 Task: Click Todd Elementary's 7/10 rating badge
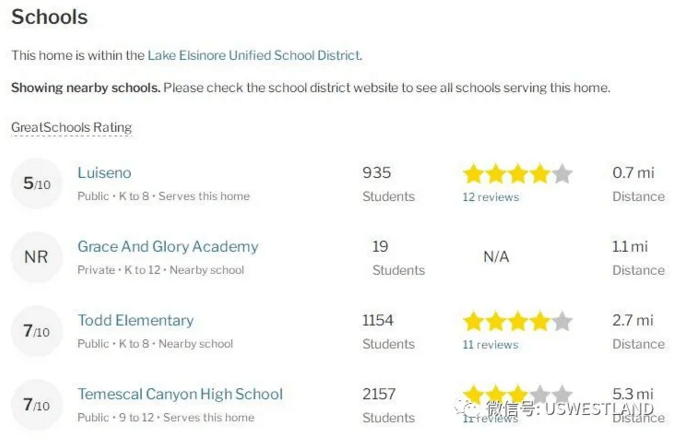point(36,331)
